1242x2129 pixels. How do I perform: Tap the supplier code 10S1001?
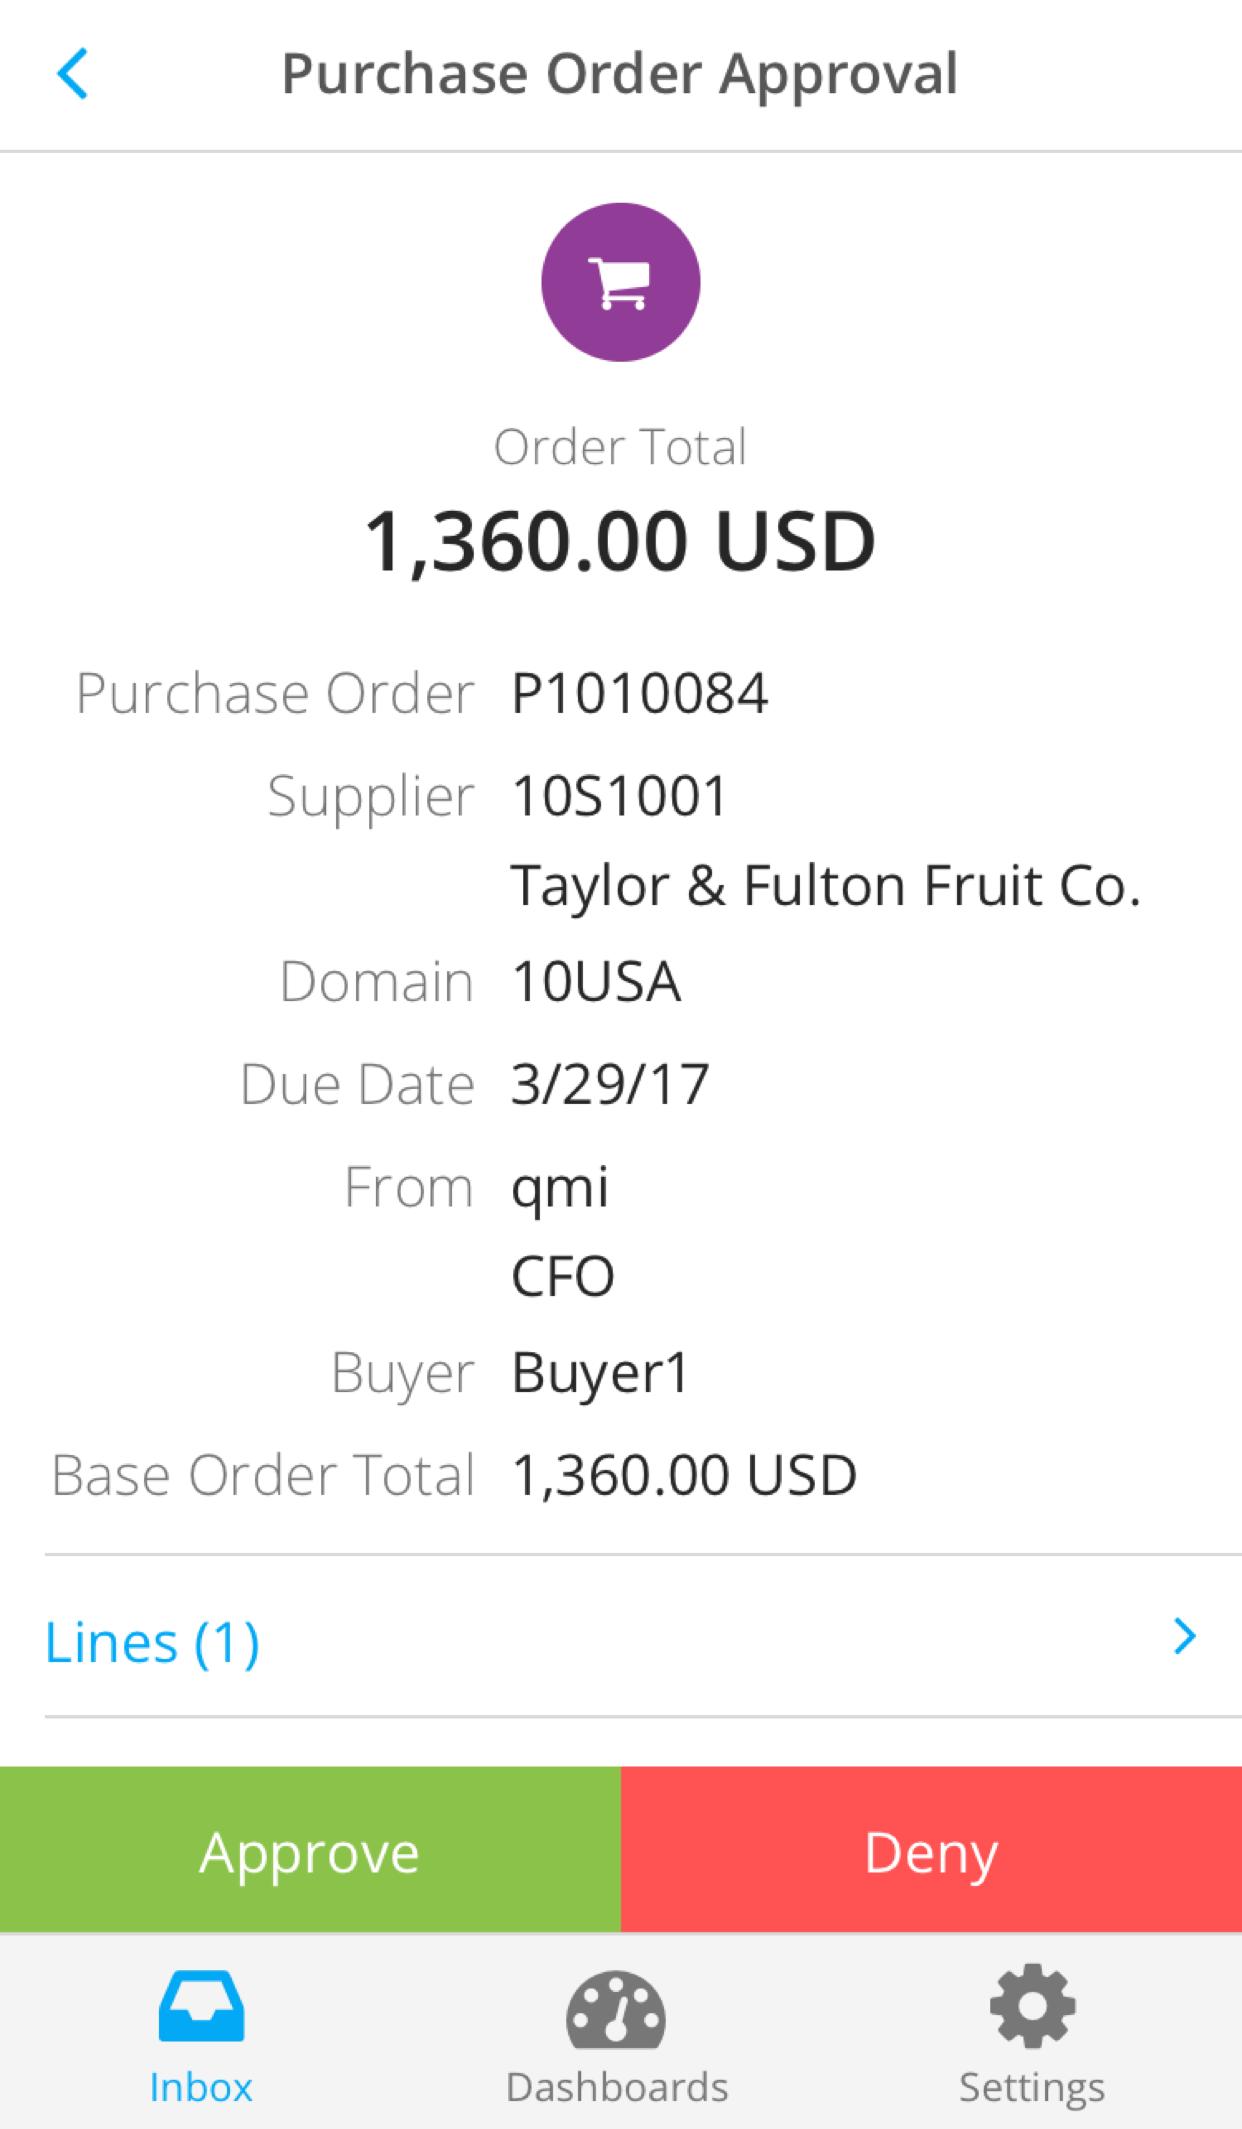619,797
